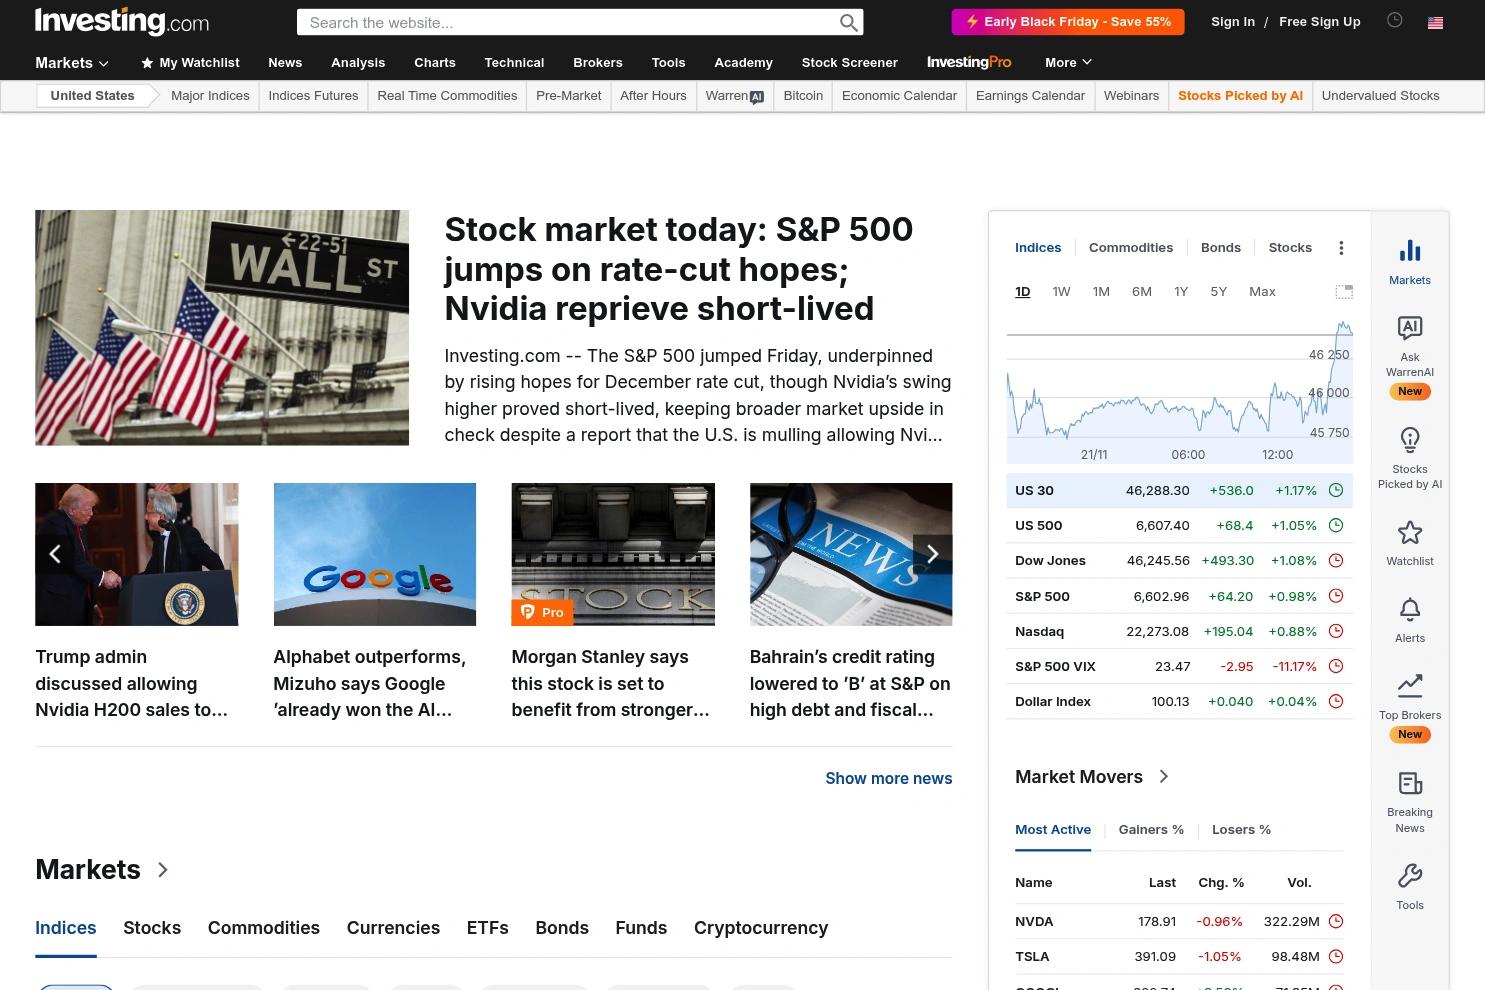This screenshot has width=1485, height=990.
Task: Click the Google article thumbnail
Action: point(374,554)
